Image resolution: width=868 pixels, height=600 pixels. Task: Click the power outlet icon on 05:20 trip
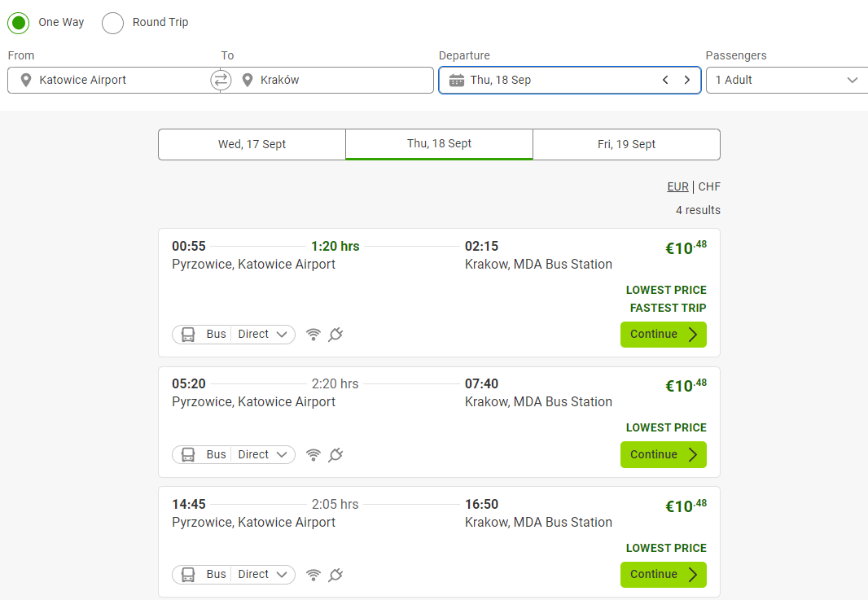(335, 455)
